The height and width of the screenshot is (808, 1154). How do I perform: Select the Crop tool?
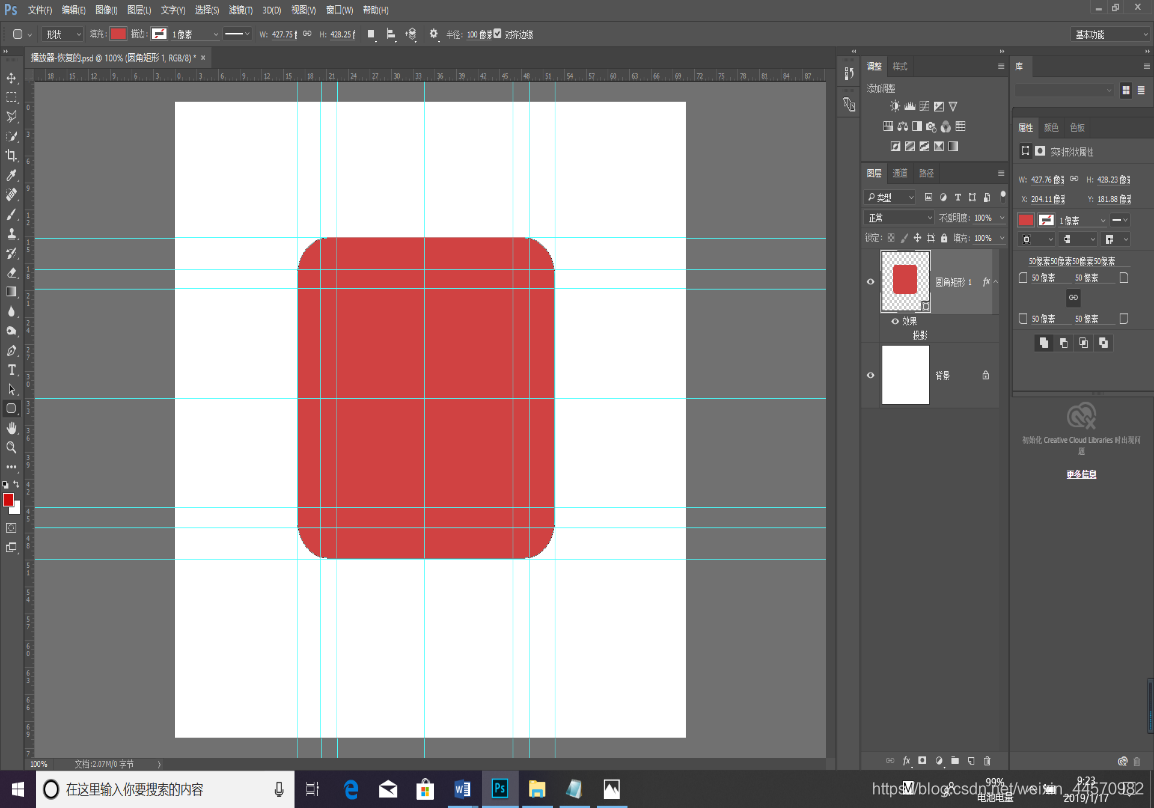pyautogui.click(x=12, y=156)
